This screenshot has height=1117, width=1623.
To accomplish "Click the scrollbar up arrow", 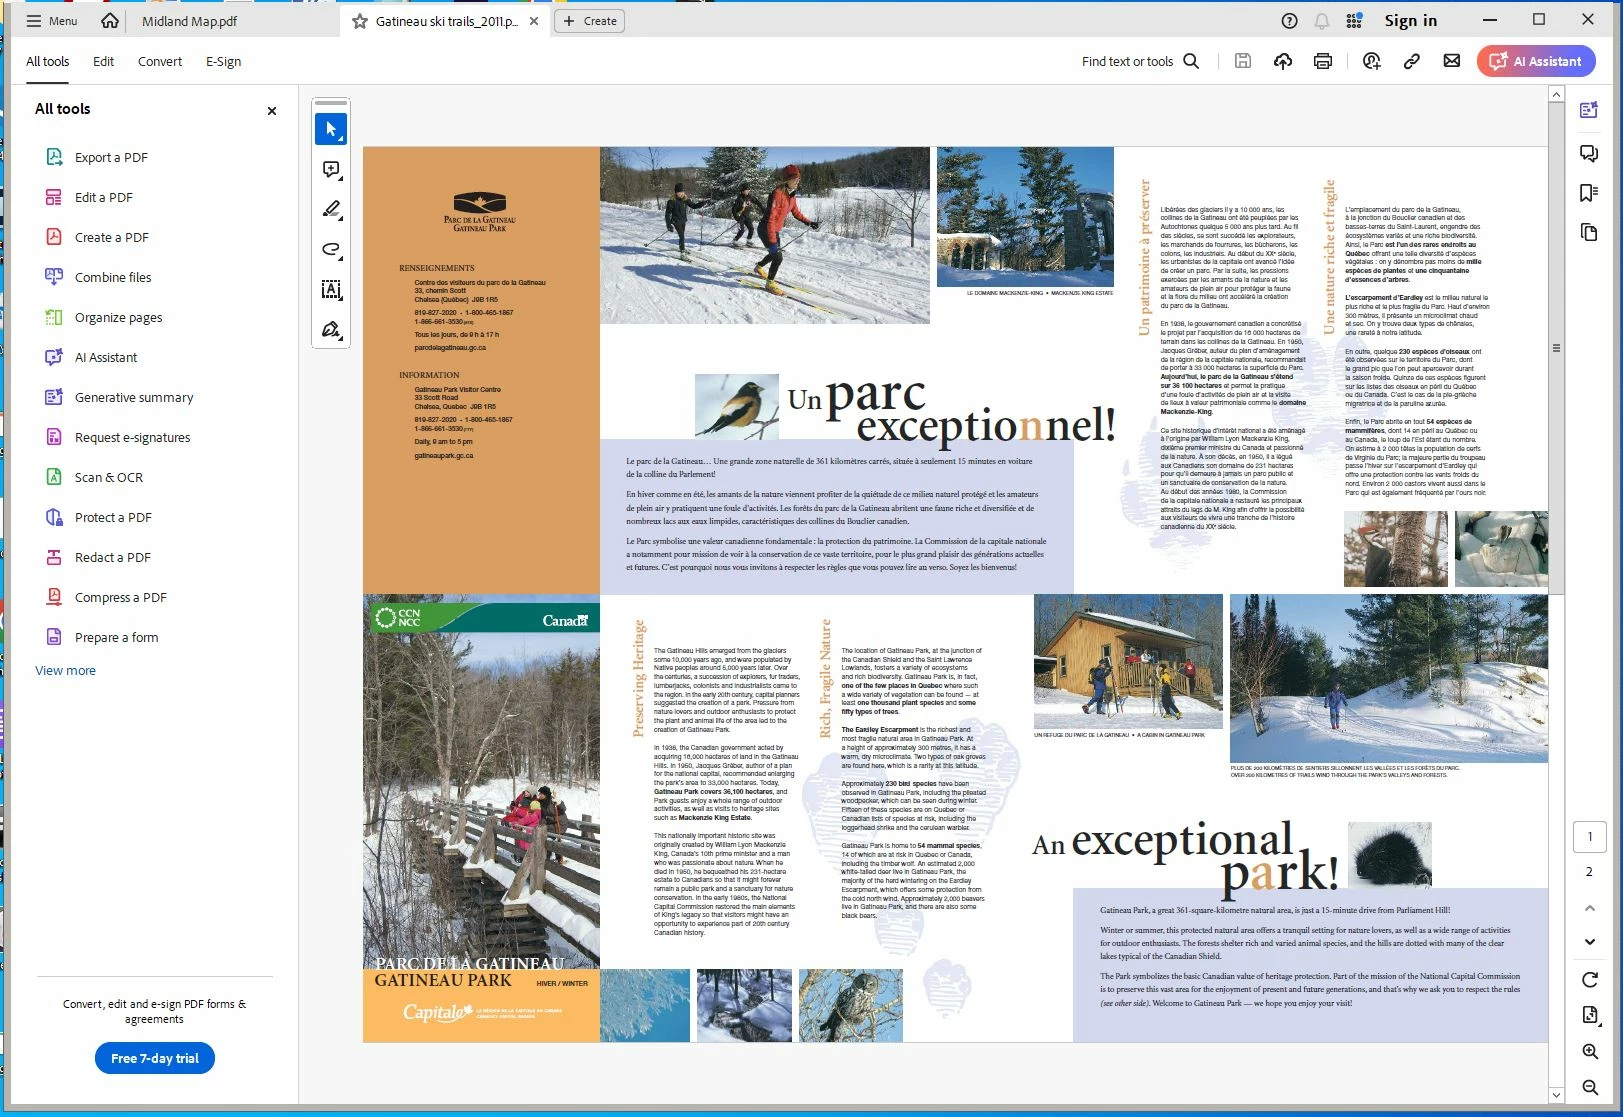I will (x=1556, y=94).
